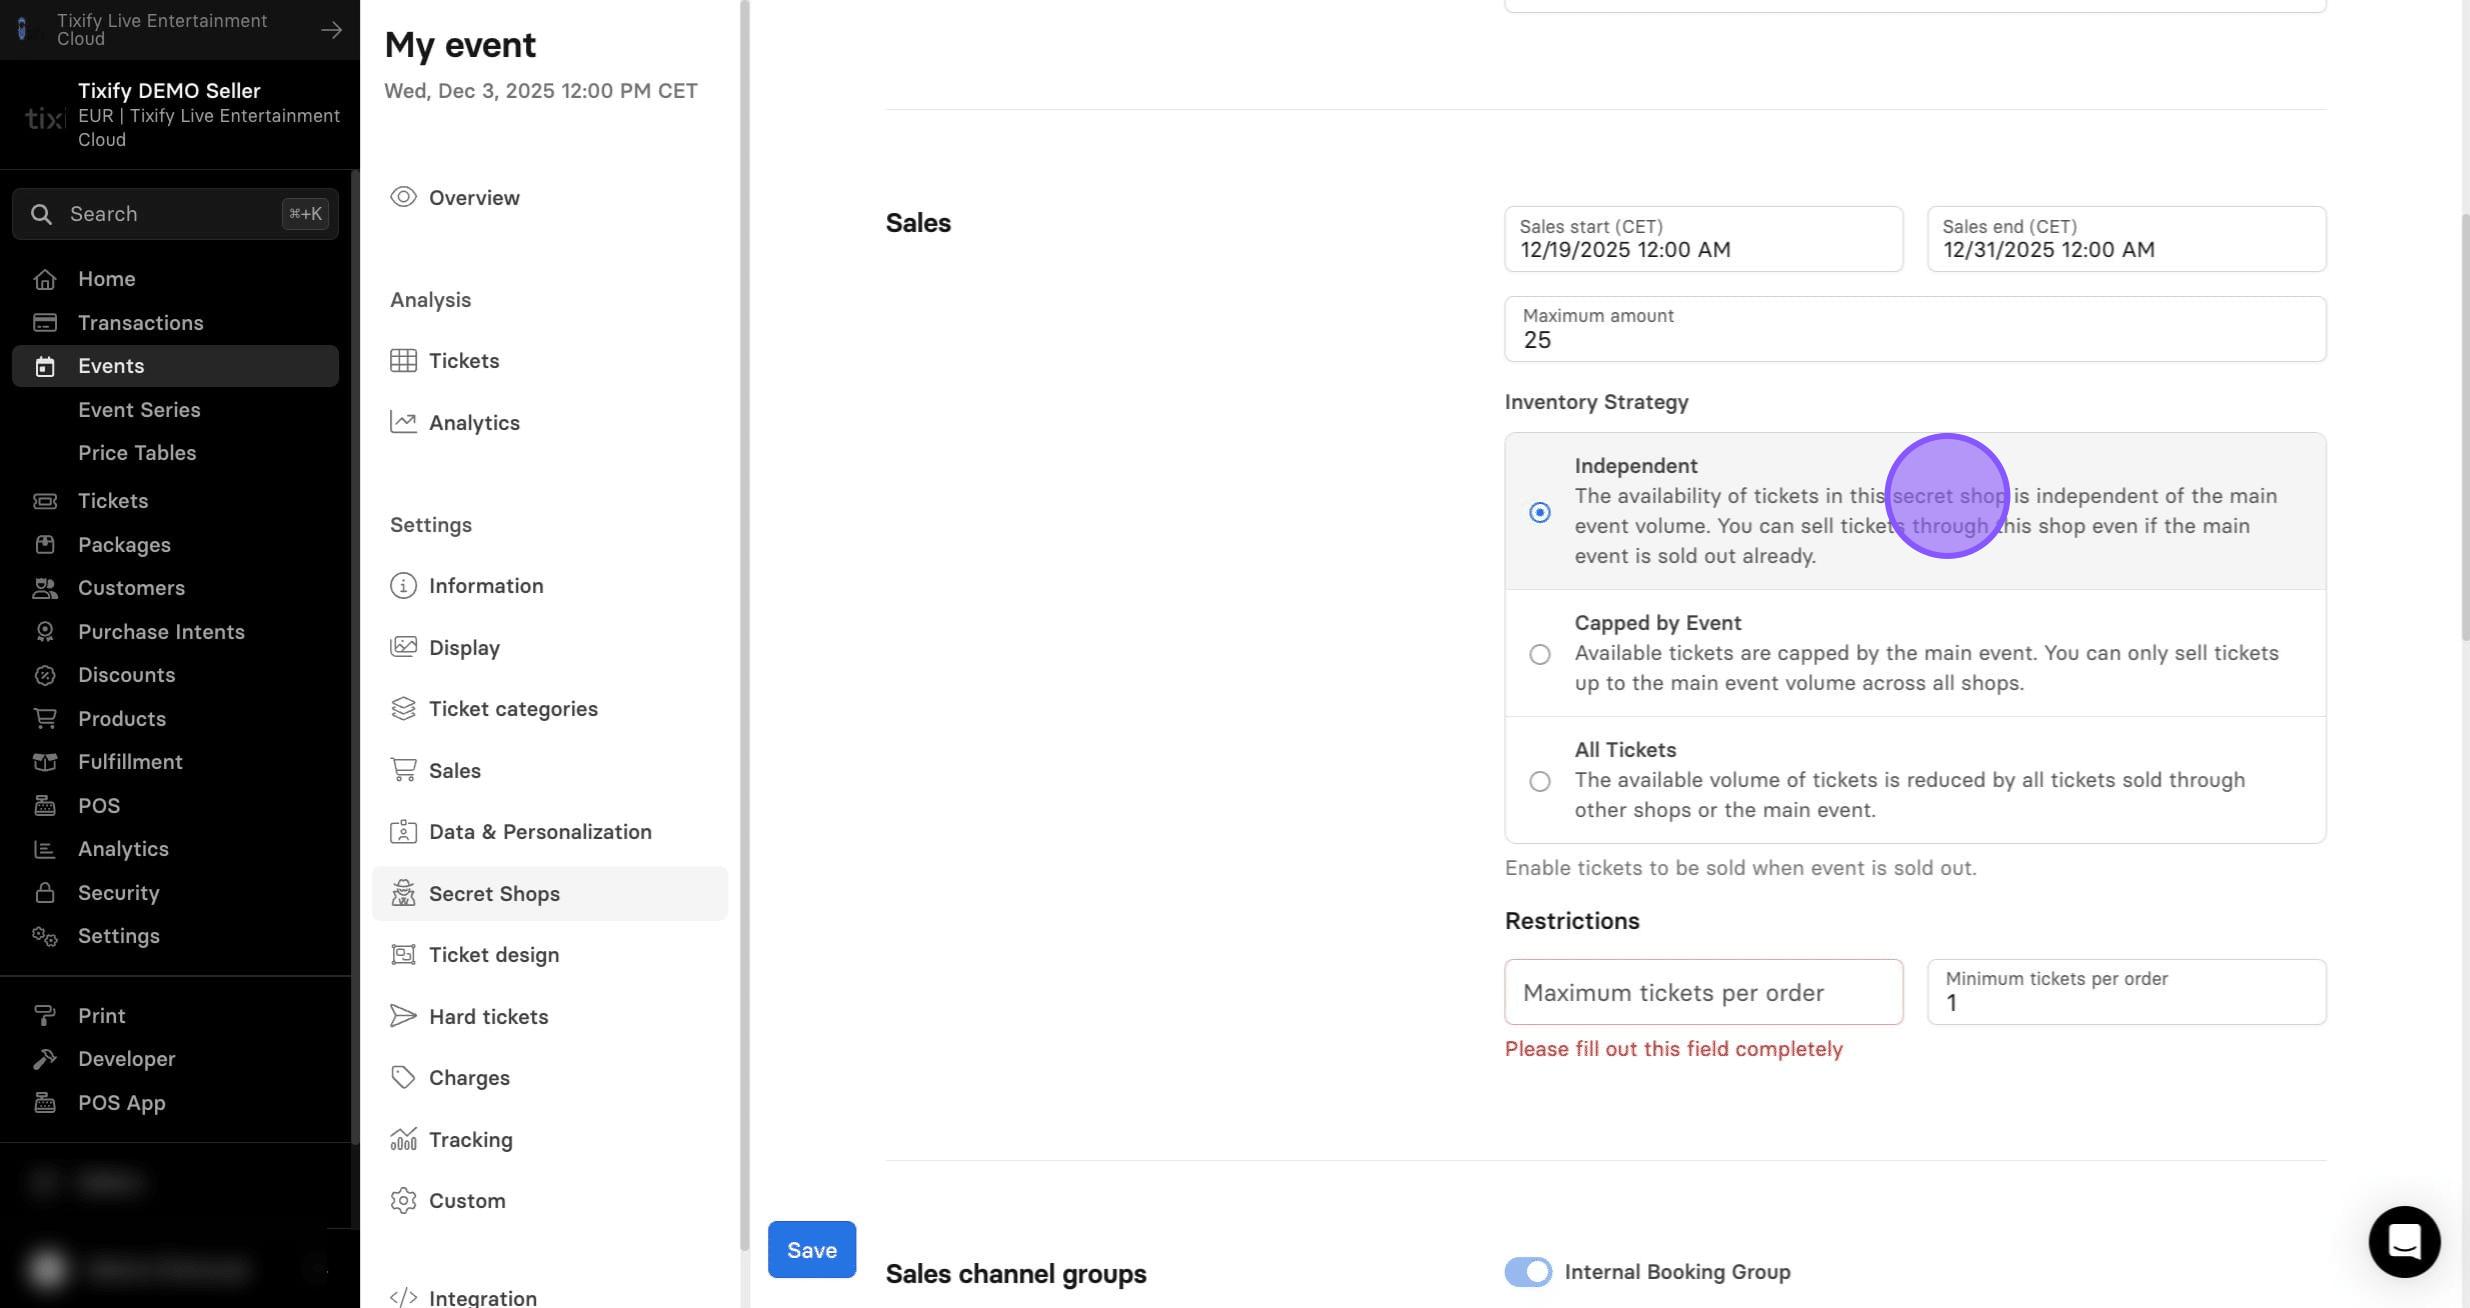Viewport: 2470px width, 1308px height.
Task: Open the Tixify DEMO Seller account switcher
Action: coord(180,115)
